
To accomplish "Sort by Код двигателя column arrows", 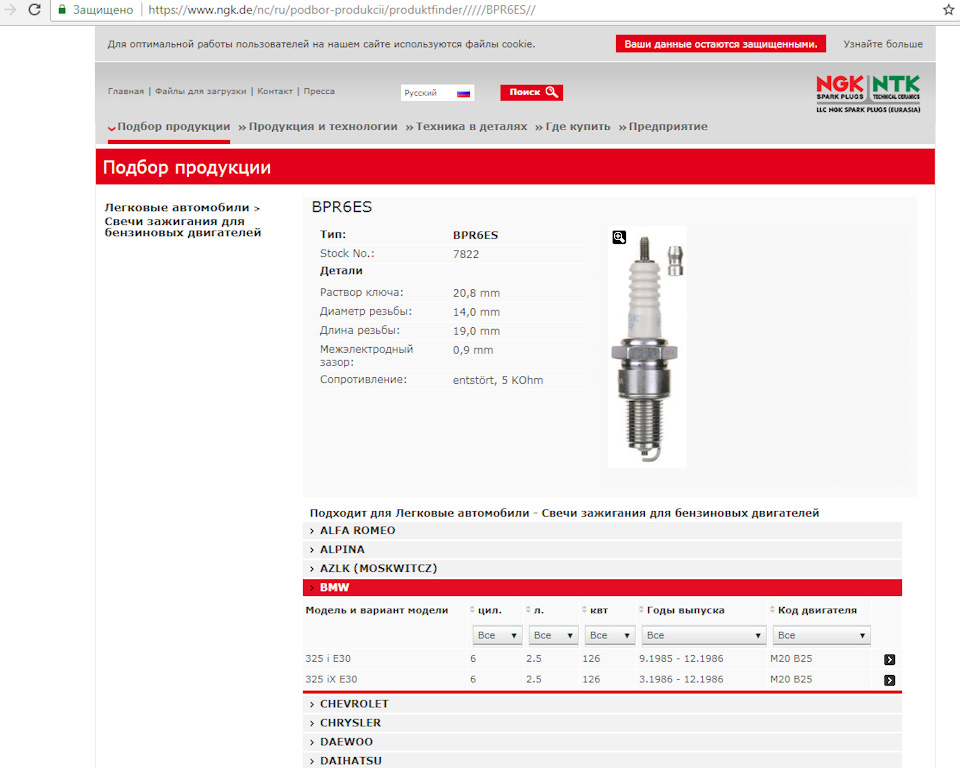I will [772, 610].
